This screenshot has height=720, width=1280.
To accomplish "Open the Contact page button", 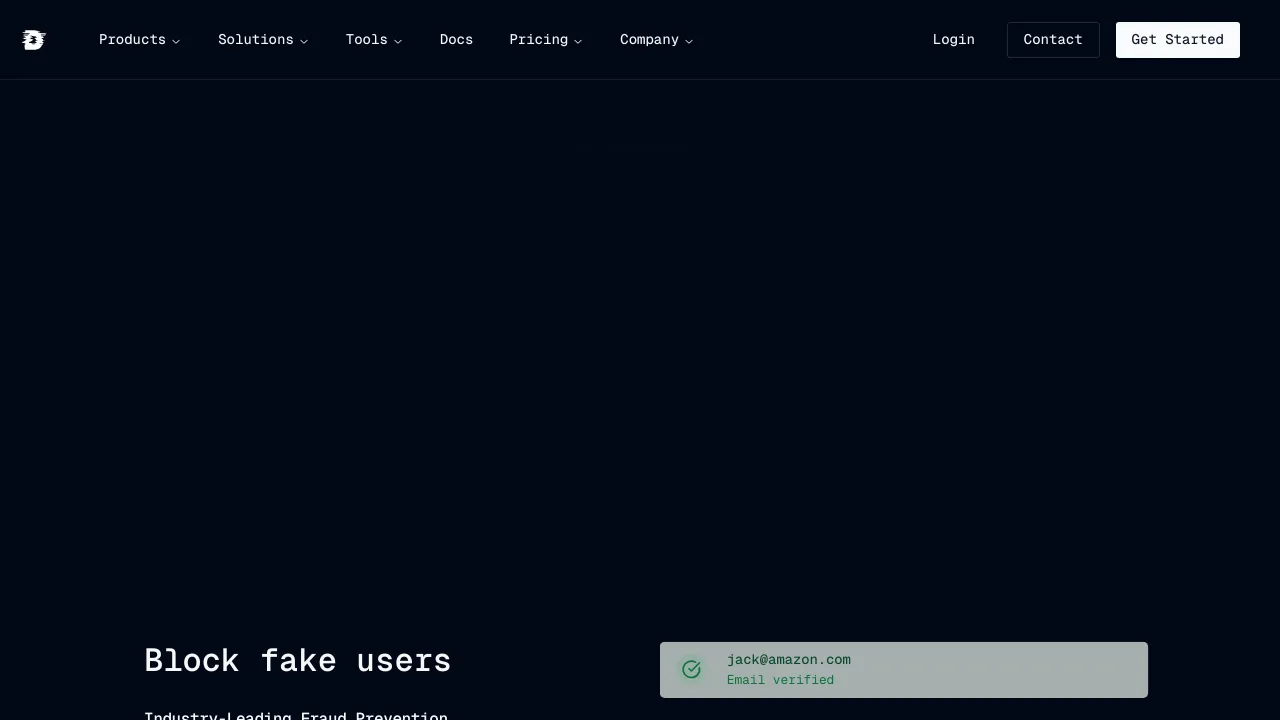I will tap(1053, 40).
